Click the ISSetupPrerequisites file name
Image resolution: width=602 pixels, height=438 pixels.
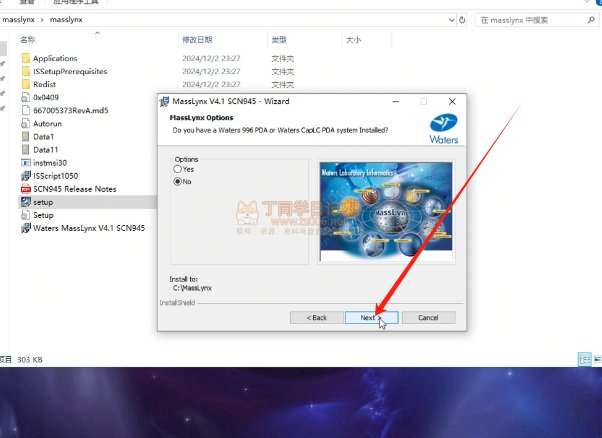[x=70, y=71]
